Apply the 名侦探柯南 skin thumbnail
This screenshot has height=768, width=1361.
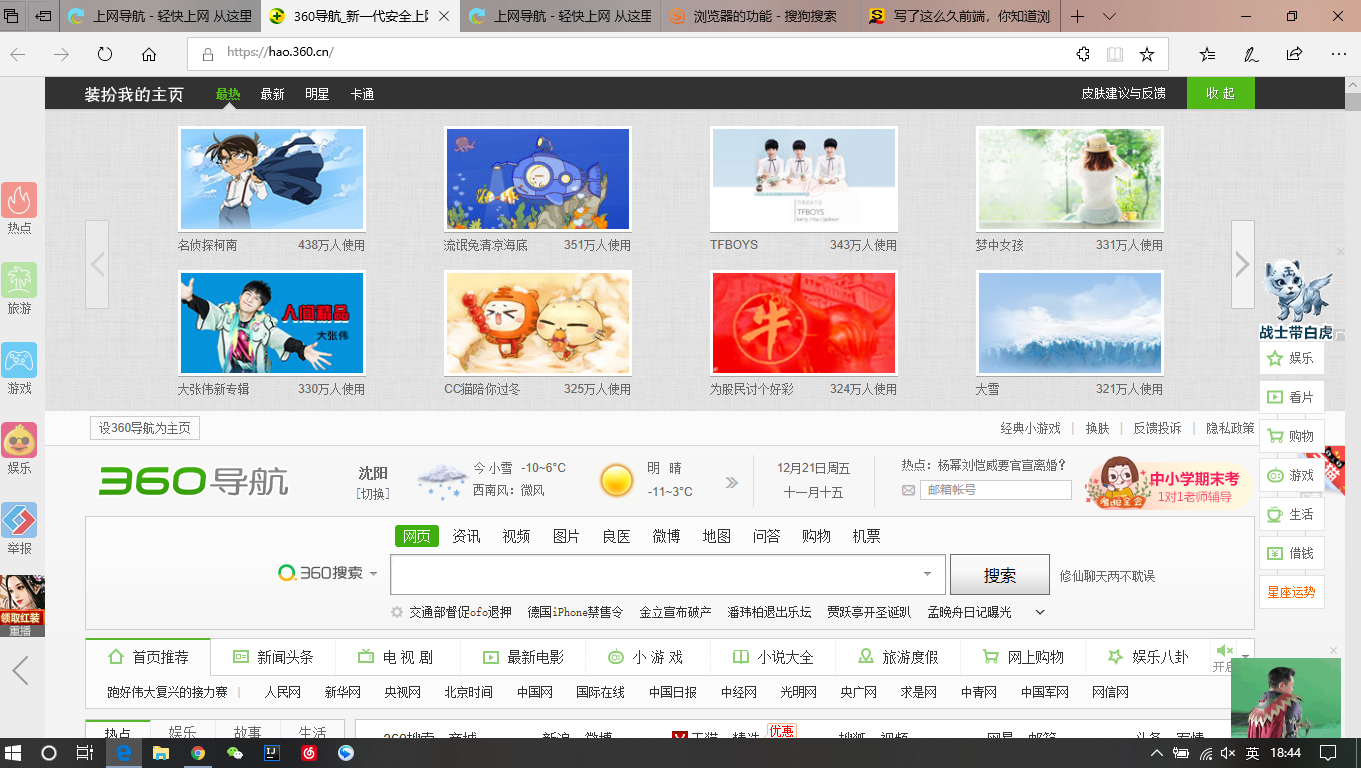(271, 179)
